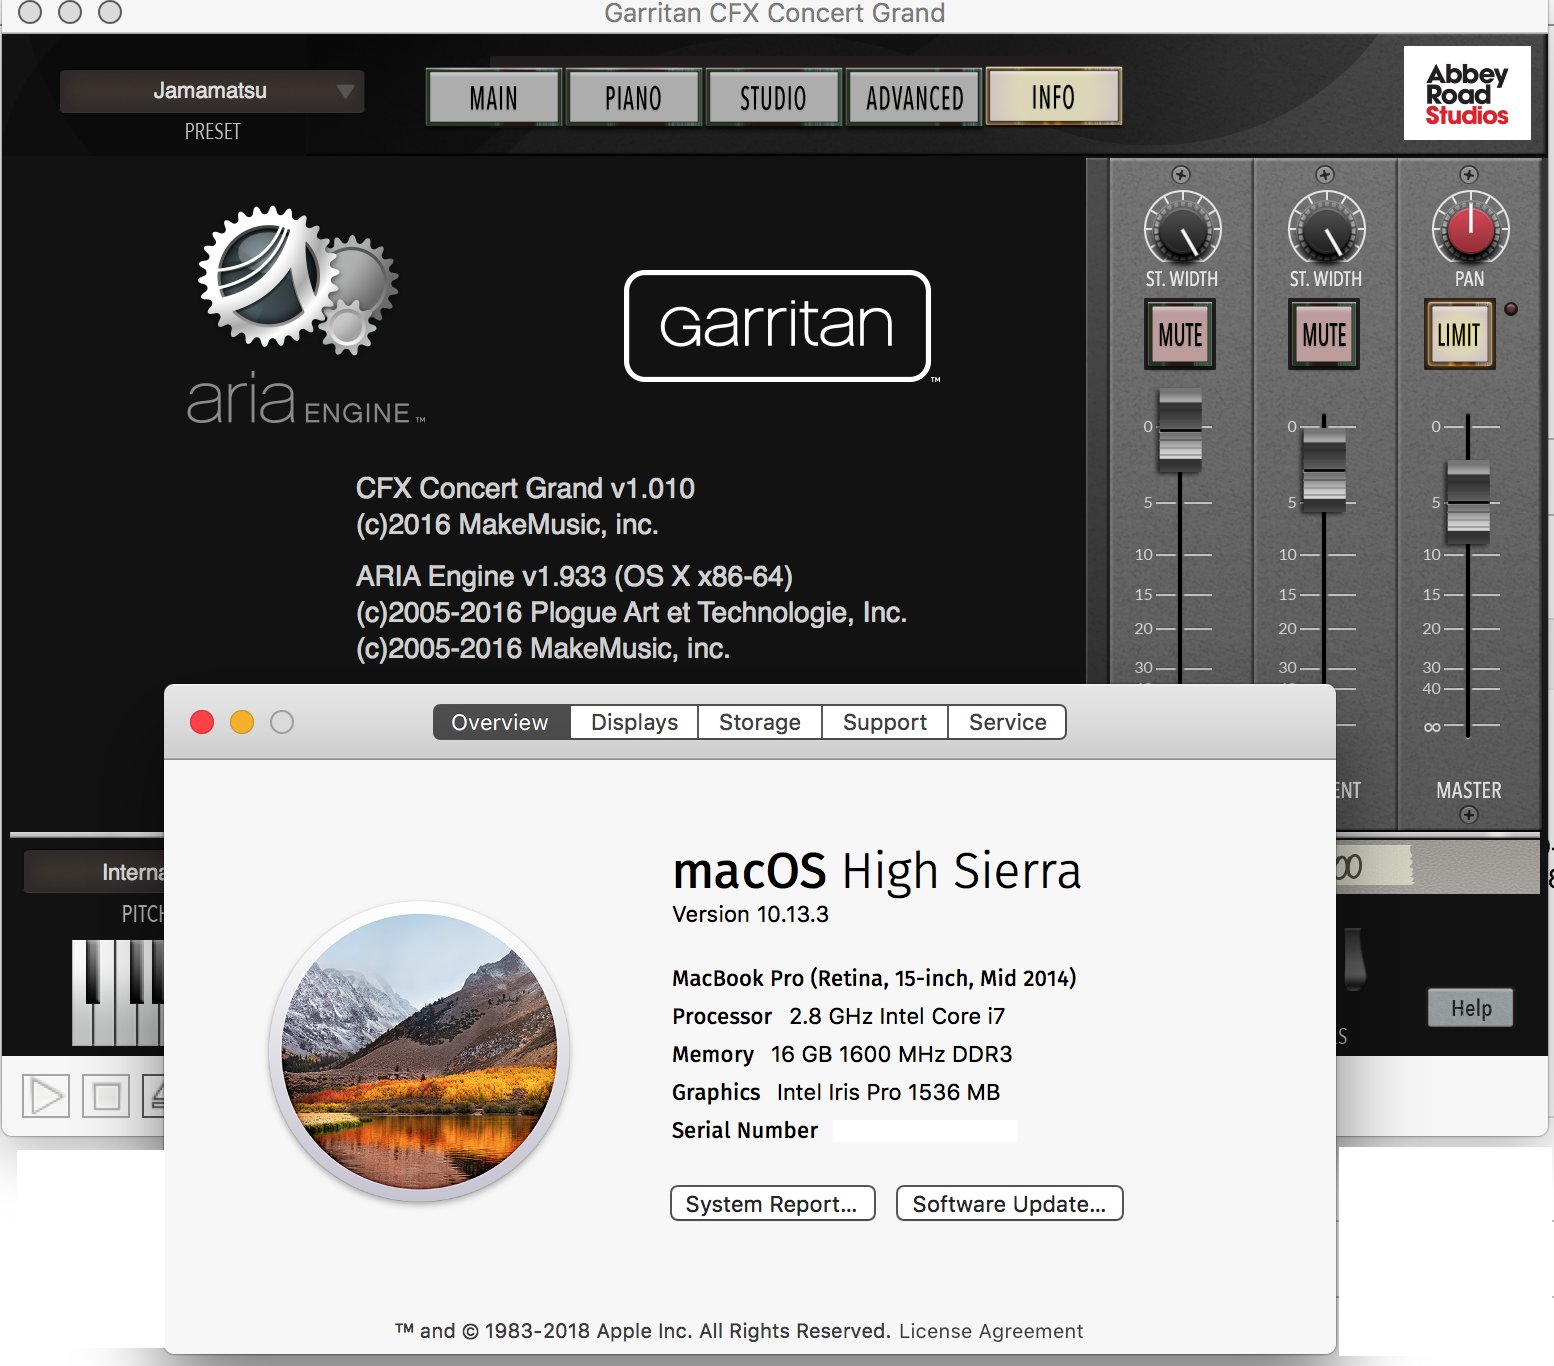
Task: Click the red PAN knob
Action: pos(1468,228)
